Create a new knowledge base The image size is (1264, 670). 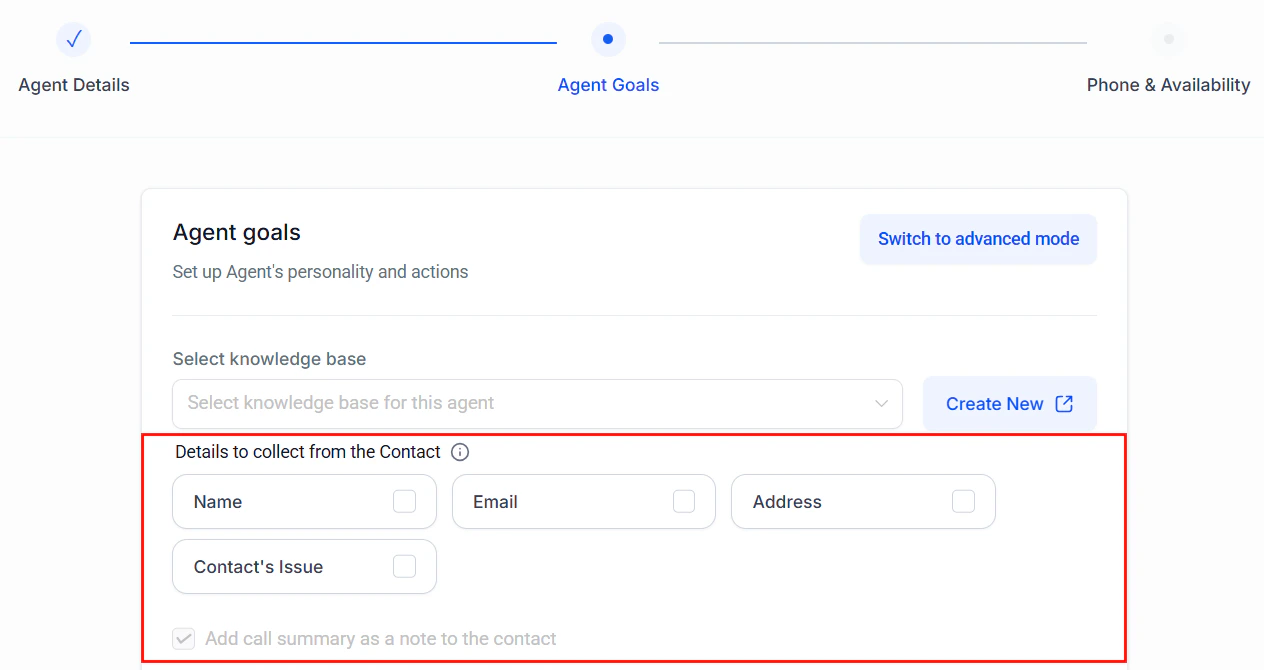[x=1009, y=403]
